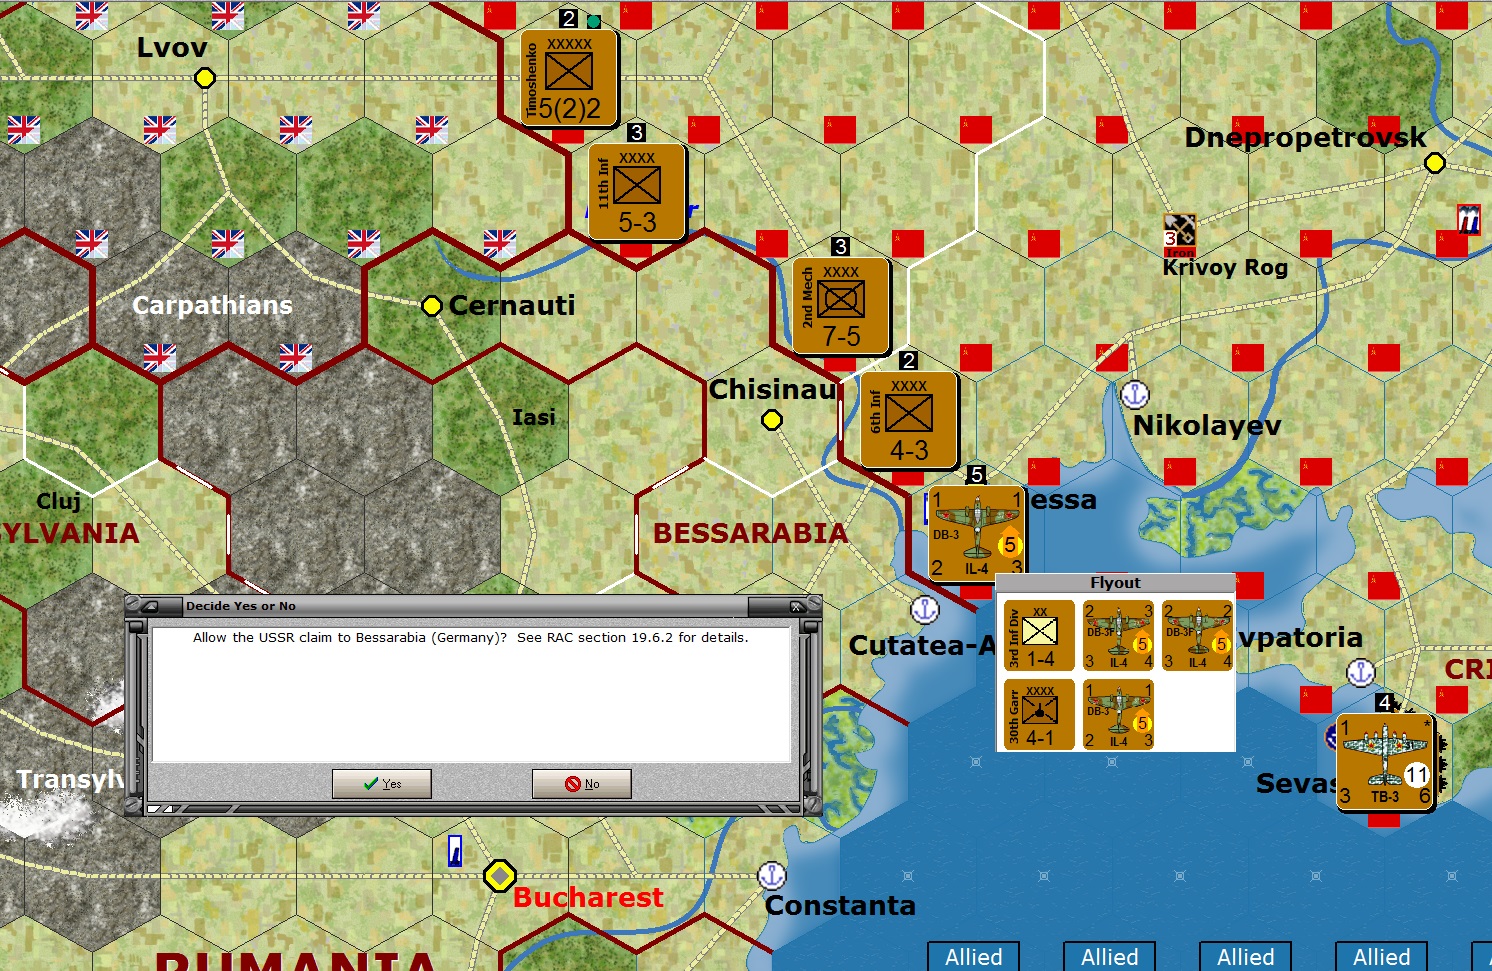Click stack count 3 above 11th Inf counter
This screenshot has width=1492, height=971.
click(x=636, y=132)
